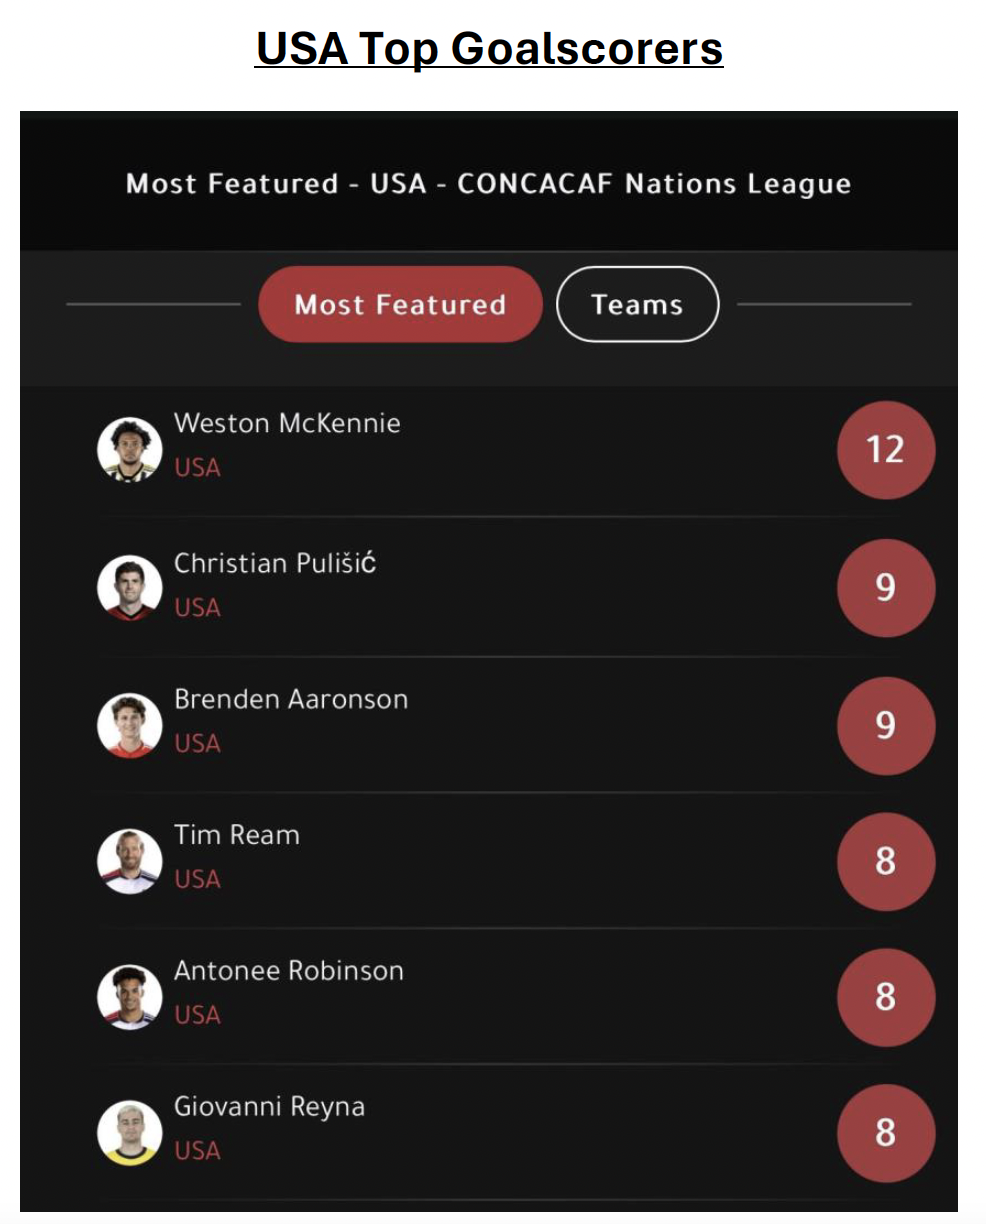This screenshot has width=986, height=1224.
Task: Select the Giovanni Reyna name
Action: [x=269, y=1108]
